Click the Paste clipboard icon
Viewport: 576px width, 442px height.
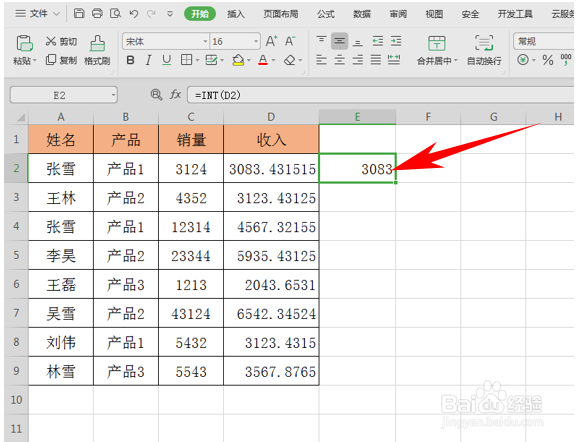click(x=24, y=43)
